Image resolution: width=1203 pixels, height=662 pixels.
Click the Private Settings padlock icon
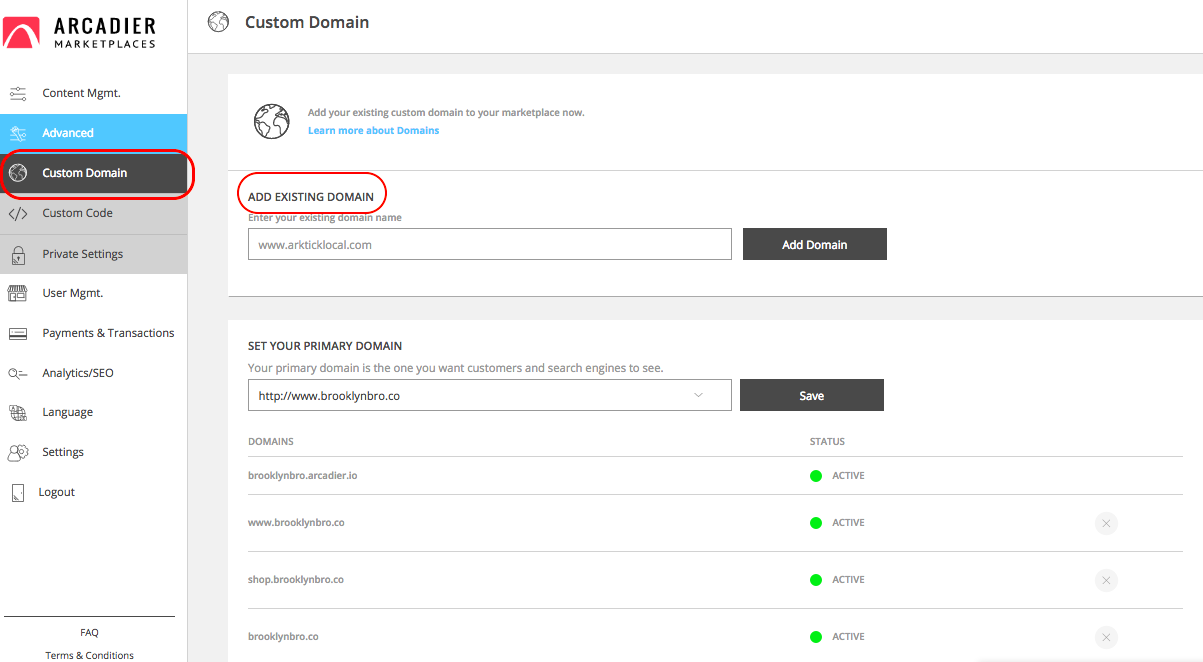pyautogui.click(x=18, y=254)
